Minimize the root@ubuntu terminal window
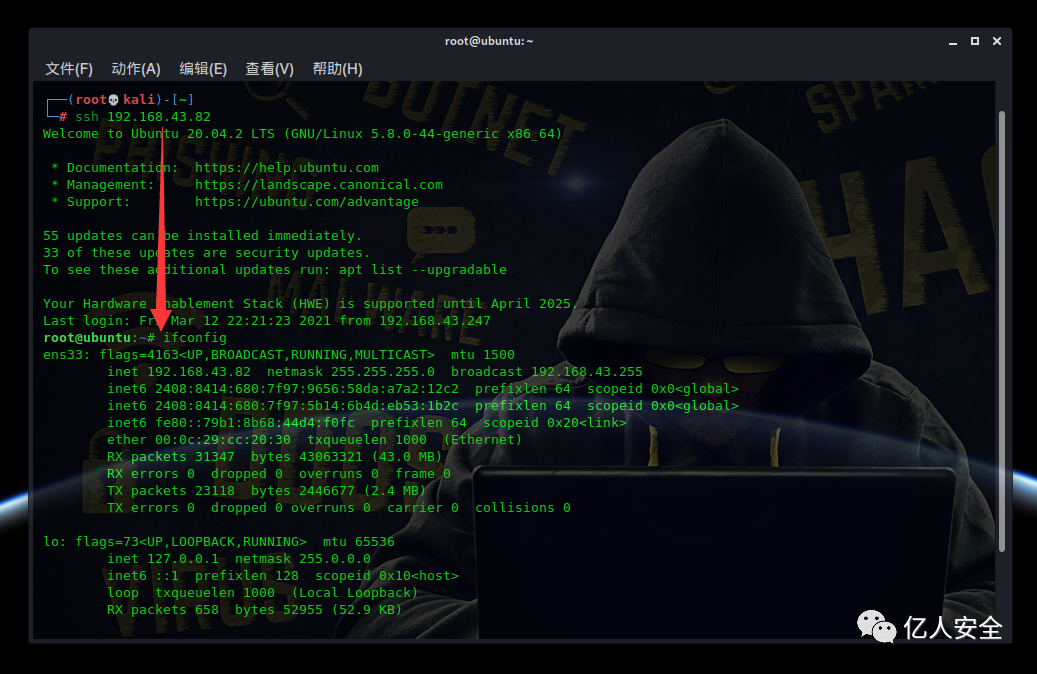The width and height of the screenshot is (1037, 674). tap(953, 42)
